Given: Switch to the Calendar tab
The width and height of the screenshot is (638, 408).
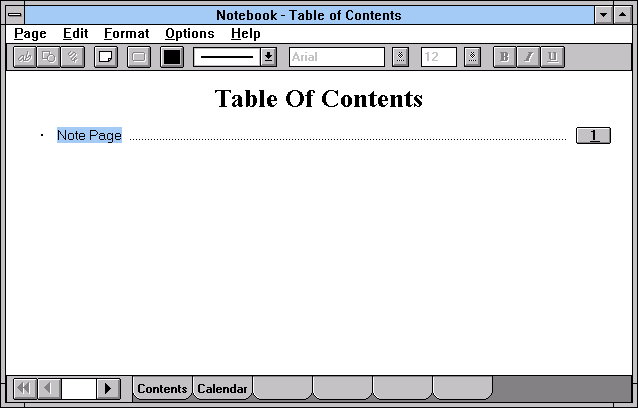Looking at the screenshot, I should 222,388.
